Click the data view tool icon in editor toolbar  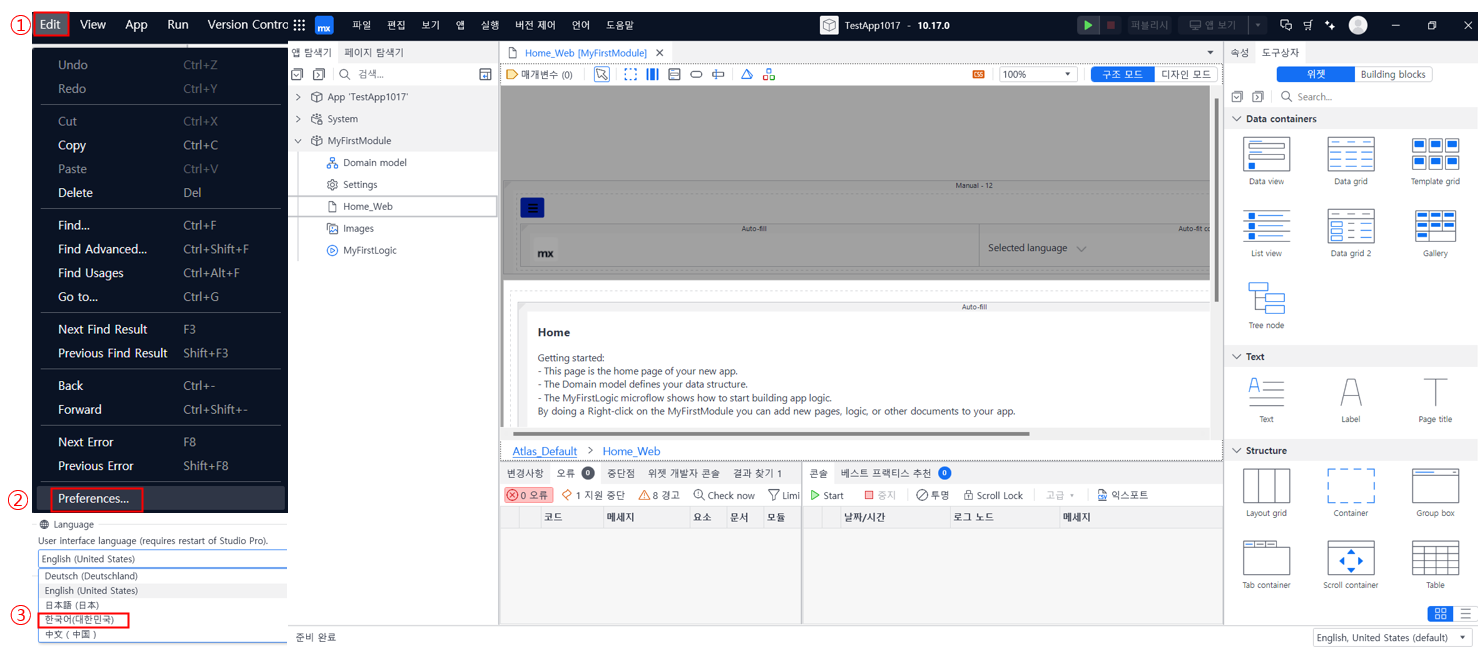pos(674,74)
